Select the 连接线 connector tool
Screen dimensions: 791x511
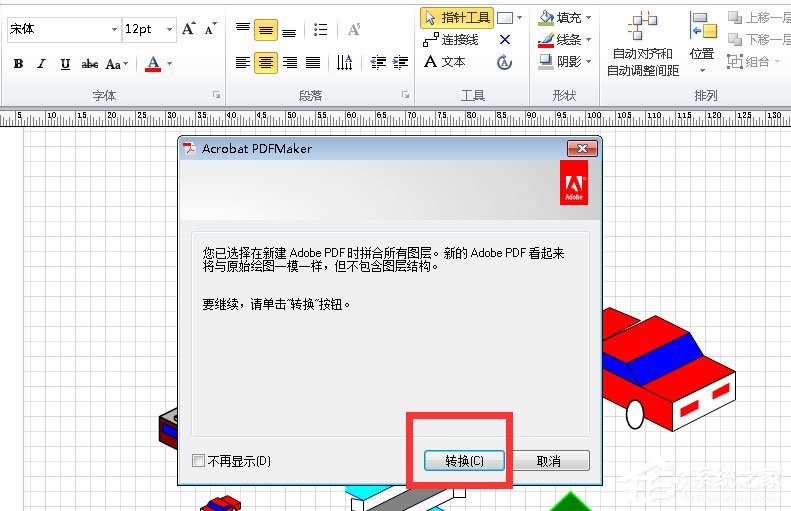[x=450, y=40]
